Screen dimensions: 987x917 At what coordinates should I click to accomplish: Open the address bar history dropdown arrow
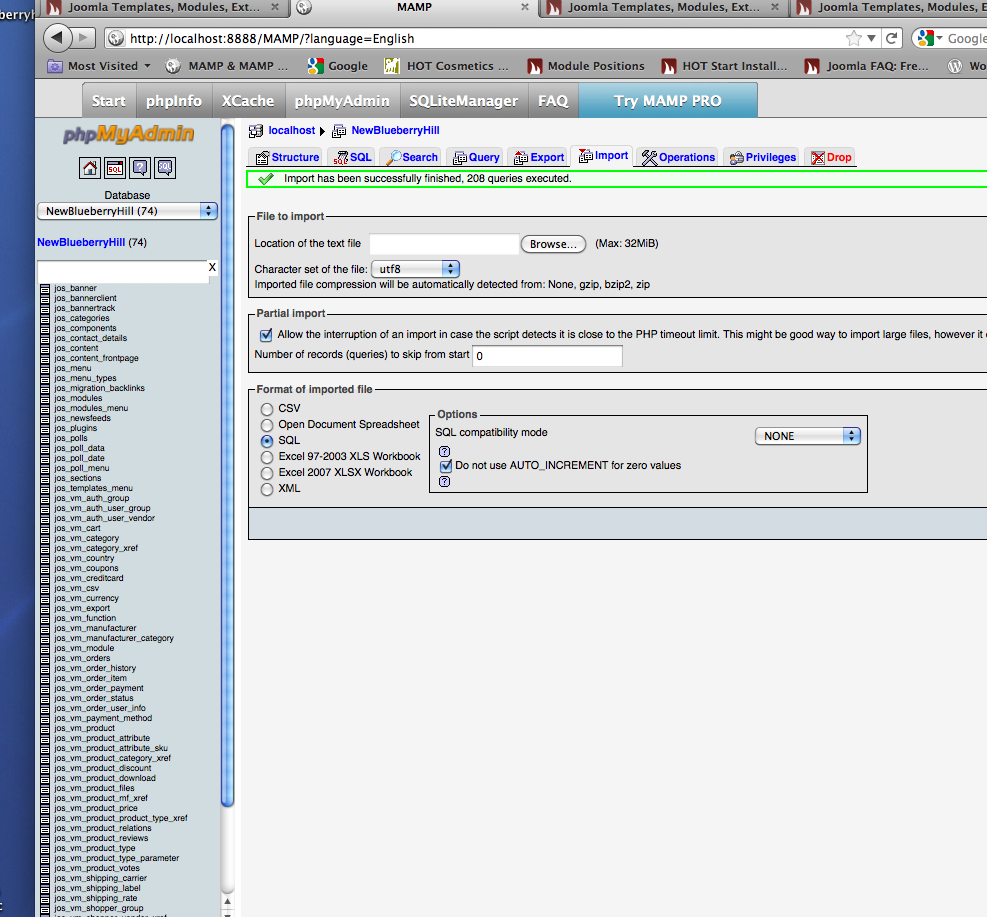(871, 38)
